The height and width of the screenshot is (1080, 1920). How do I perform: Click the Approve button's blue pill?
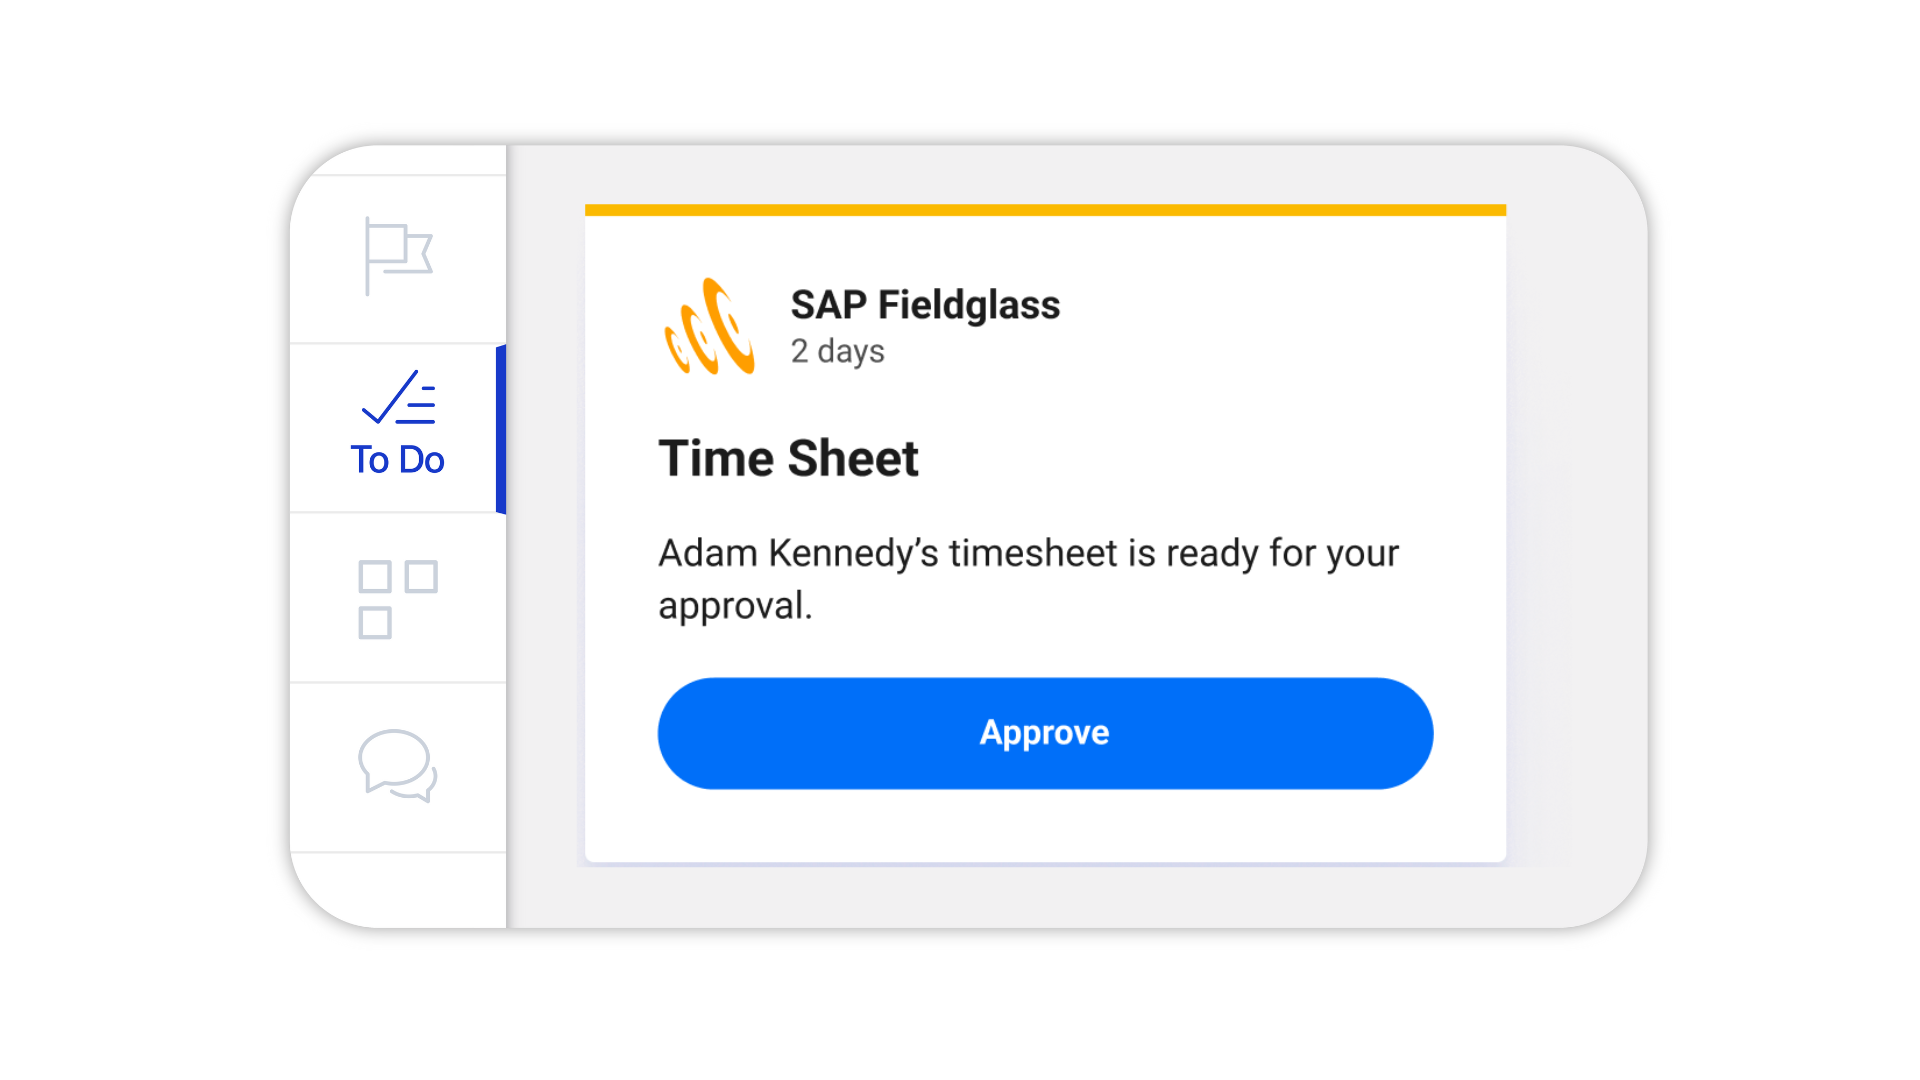1044,733
